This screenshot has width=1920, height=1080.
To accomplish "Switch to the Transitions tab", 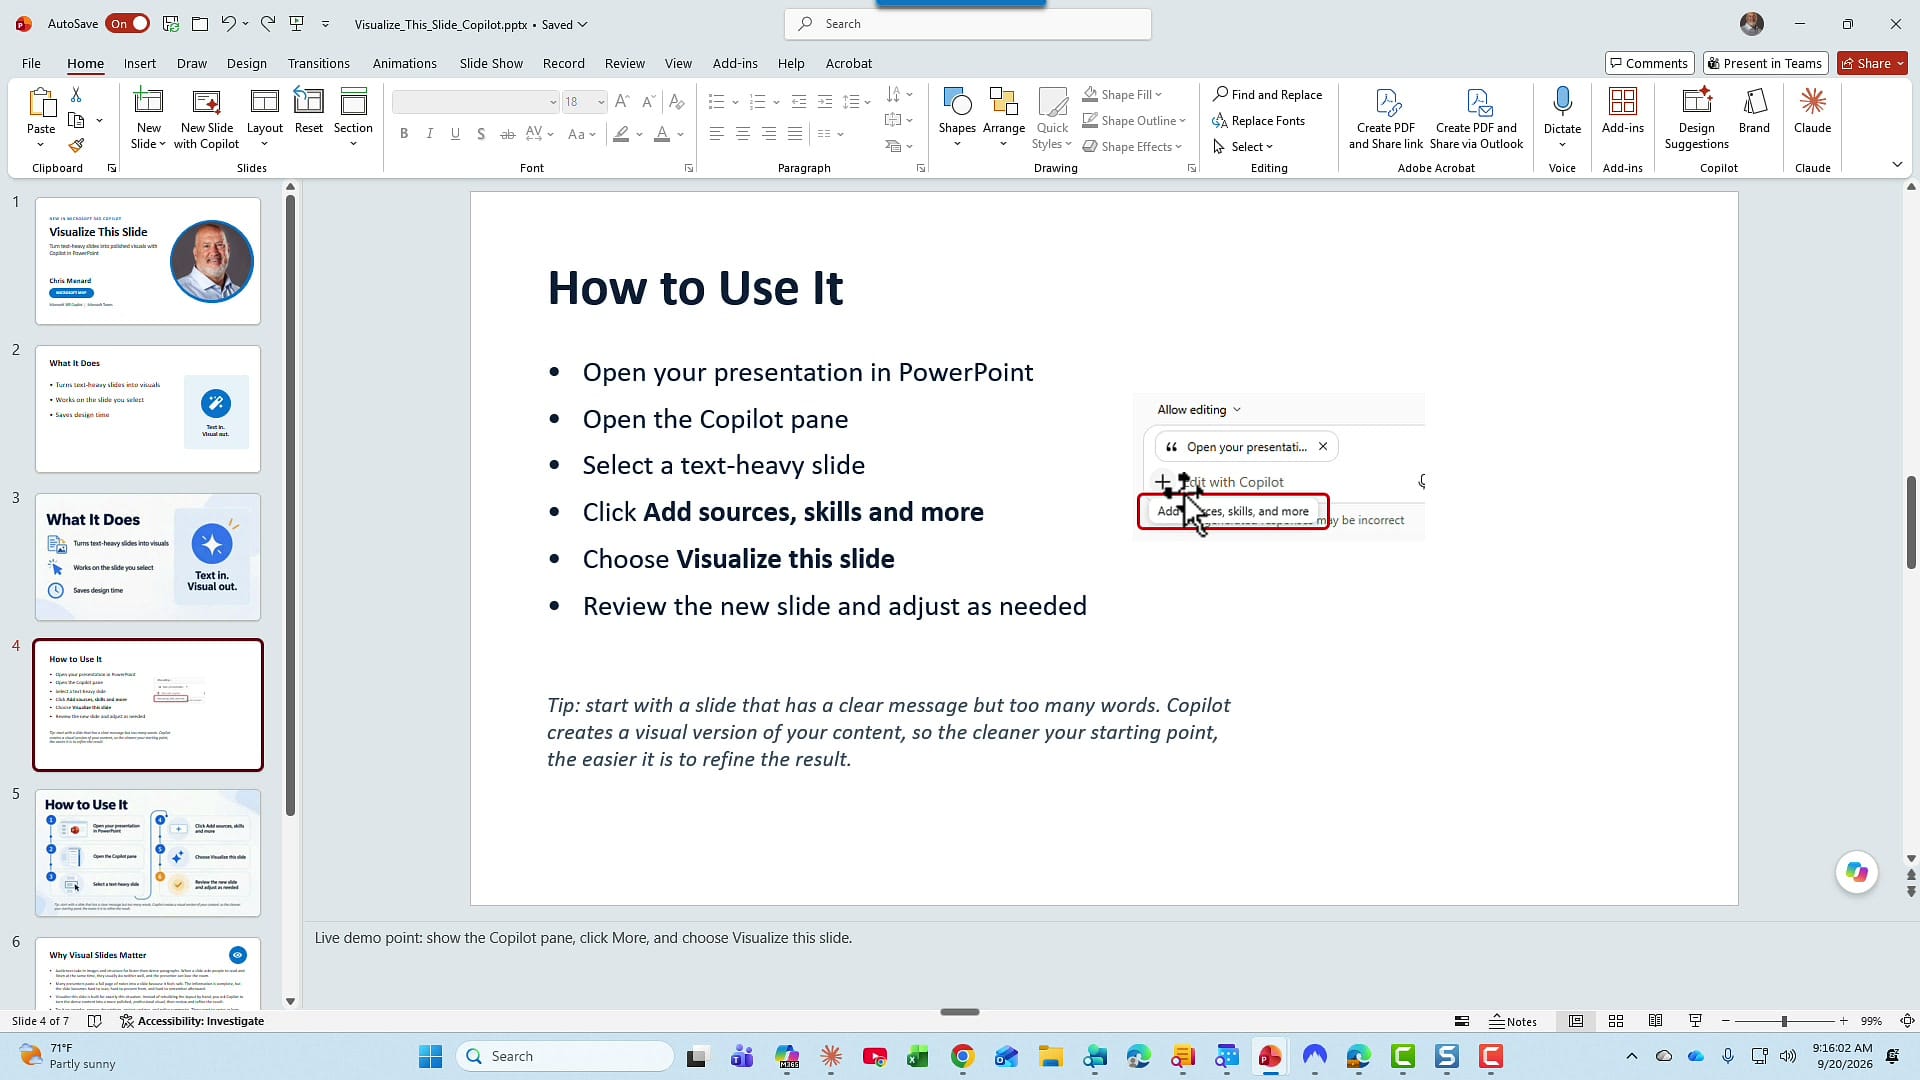I will tap(318, 63).
